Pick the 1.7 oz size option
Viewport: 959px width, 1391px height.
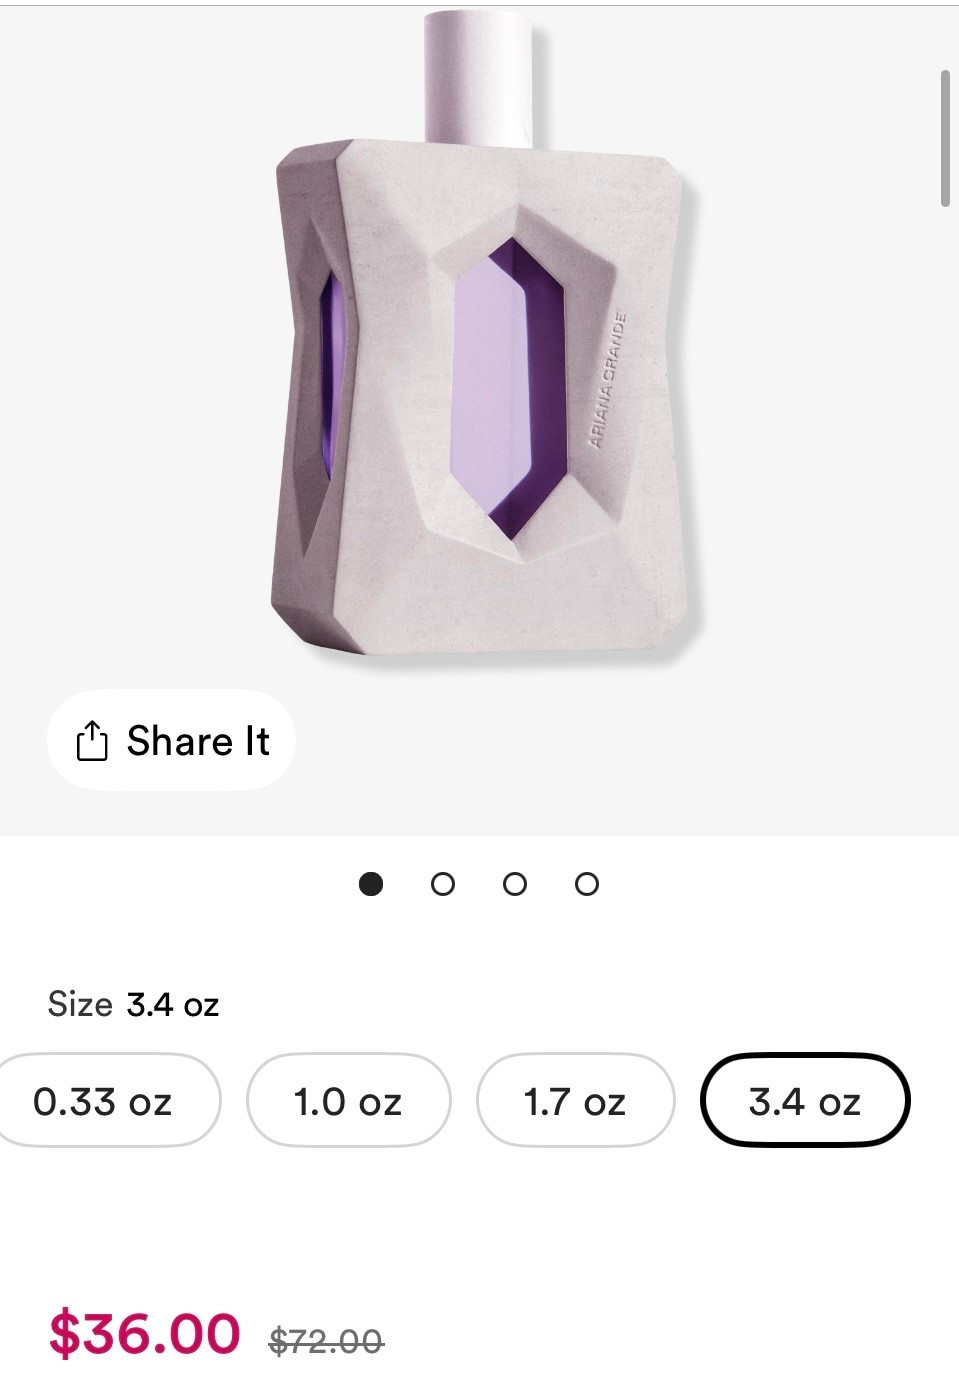(575, 1100)
